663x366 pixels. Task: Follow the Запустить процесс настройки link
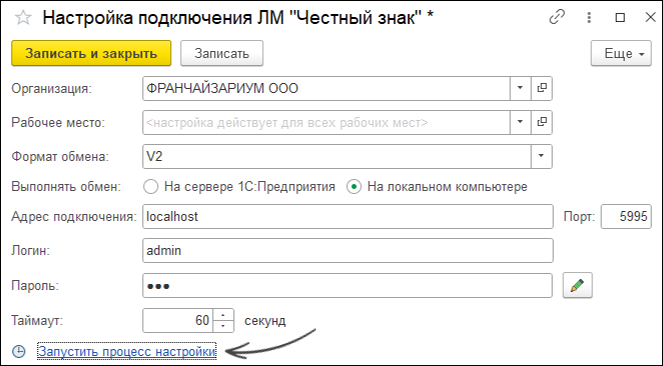[x=127, y=351]
